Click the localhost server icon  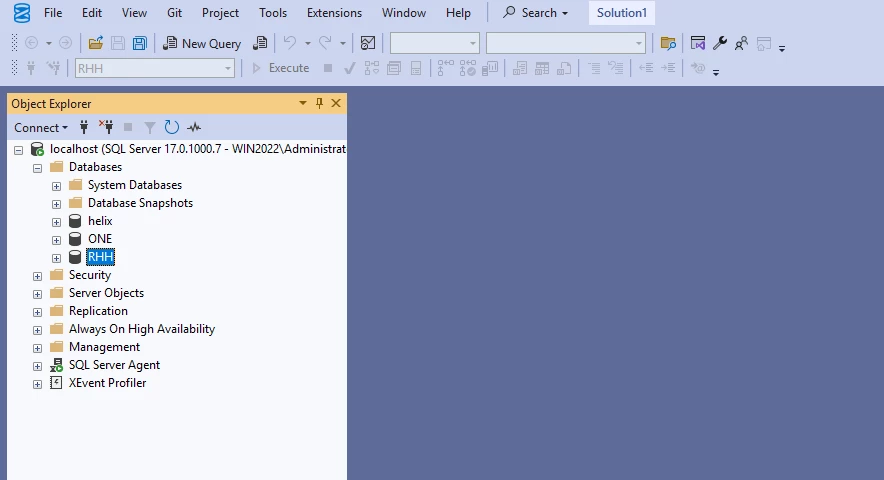click(37, 149)
